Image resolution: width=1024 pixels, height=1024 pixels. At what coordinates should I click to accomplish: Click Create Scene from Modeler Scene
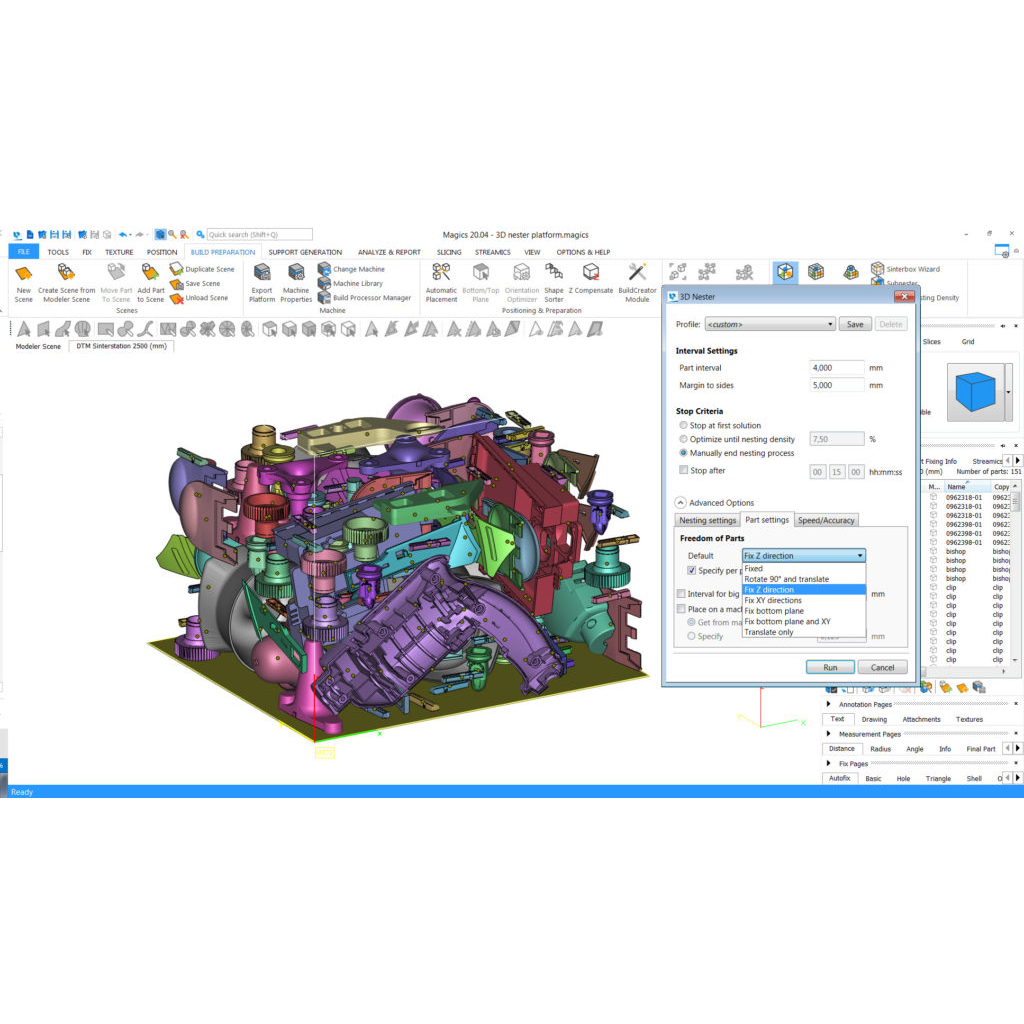[x=66, y=283]
